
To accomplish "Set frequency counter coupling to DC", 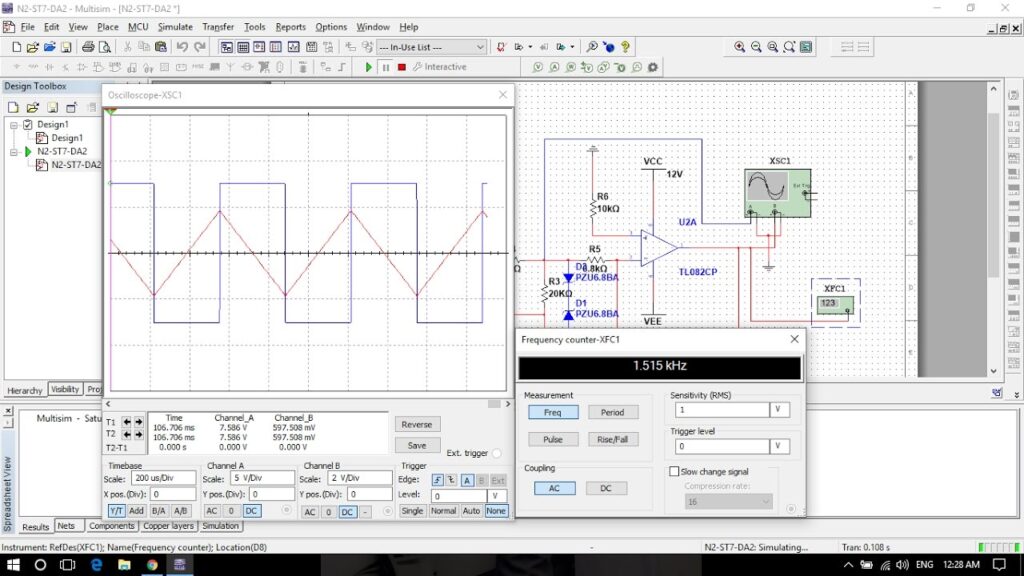I will pos(606,488).
